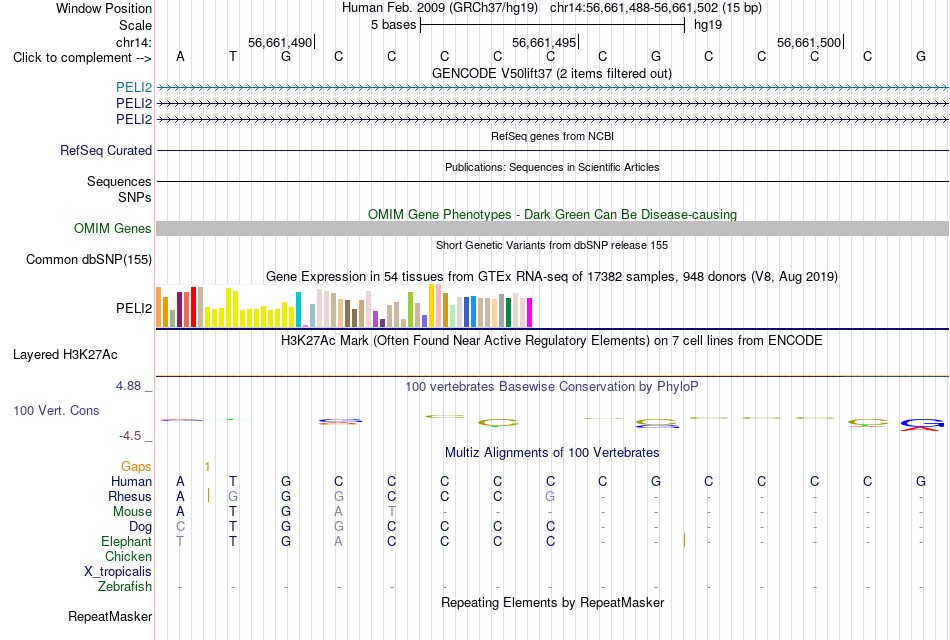Click the RefSeq Curated track label
Viewport: 950px width, 640px height.
coord(106,150)
